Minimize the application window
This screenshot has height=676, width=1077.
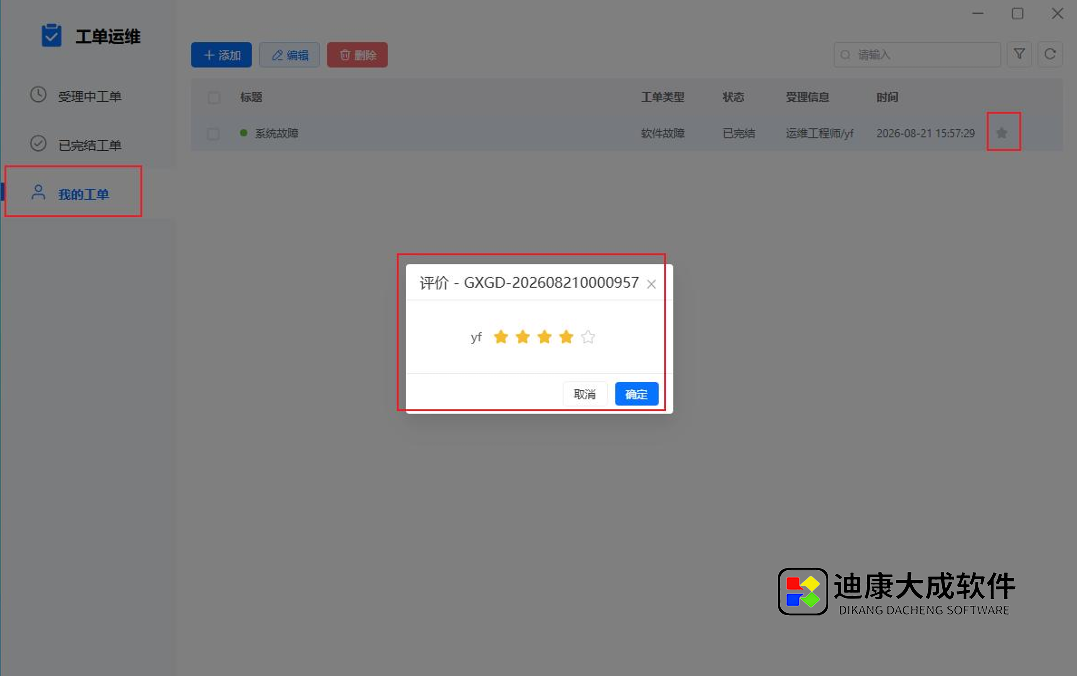(x=978, y=14)
